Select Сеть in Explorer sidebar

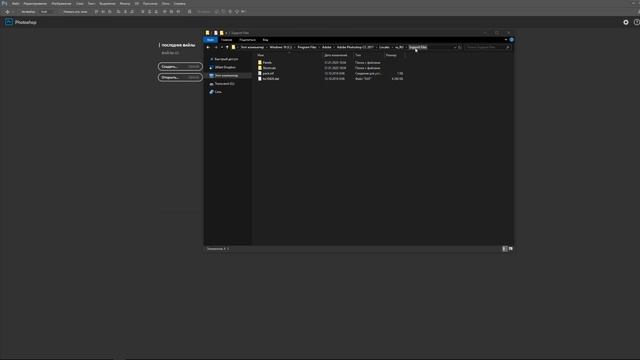218,92
